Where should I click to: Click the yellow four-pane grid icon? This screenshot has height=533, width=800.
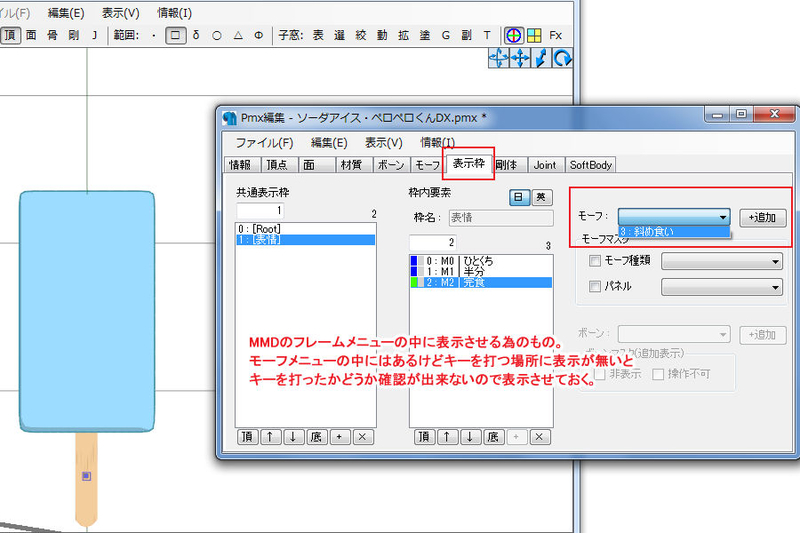[x=534, y=35]
